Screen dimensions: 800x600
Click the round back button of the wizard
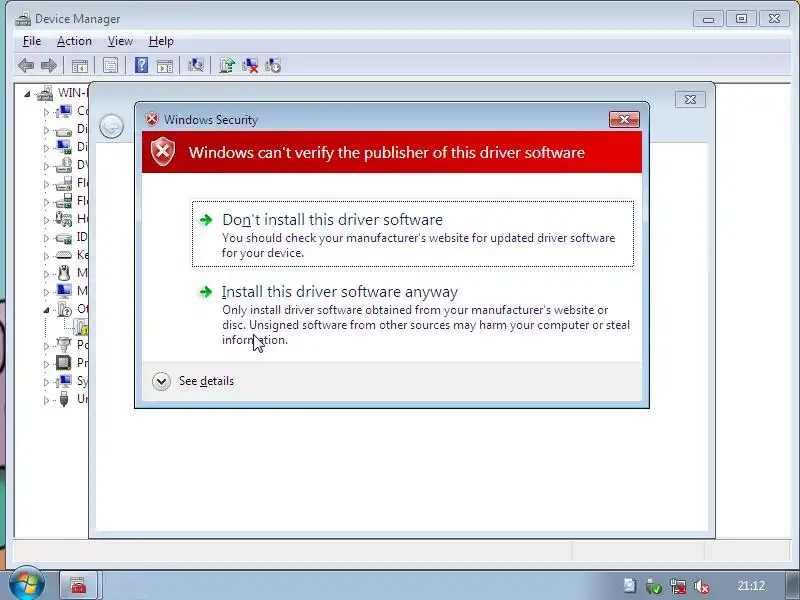click(111, 126)
